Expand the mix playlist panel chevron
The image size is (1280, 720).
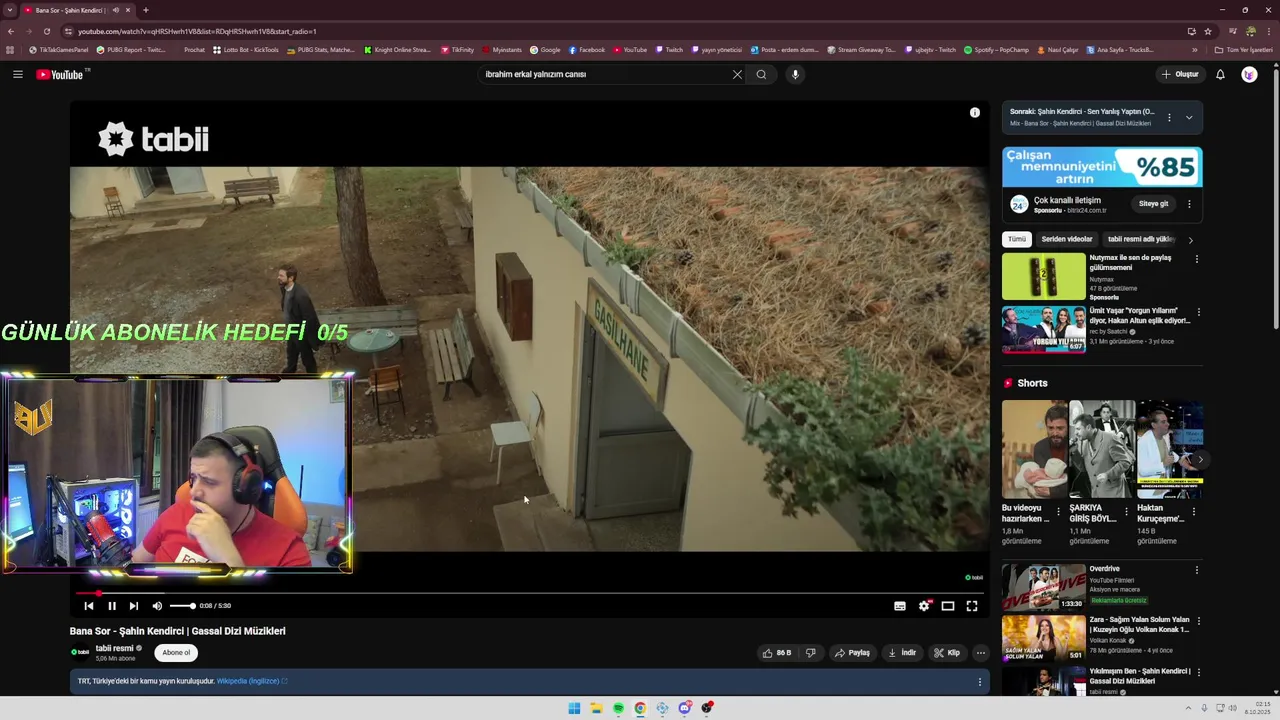click(x=1189, y=117)
